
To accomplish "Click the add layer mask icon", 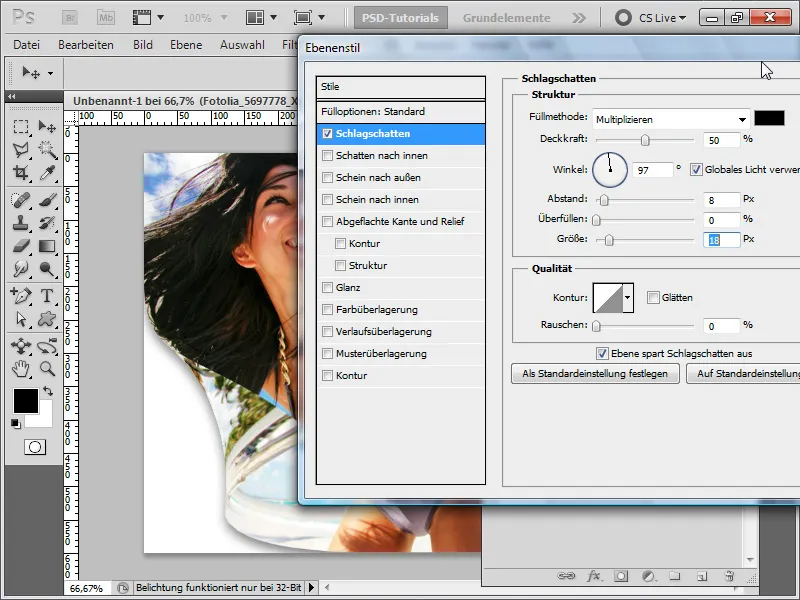I will click(x=621, y=576).
